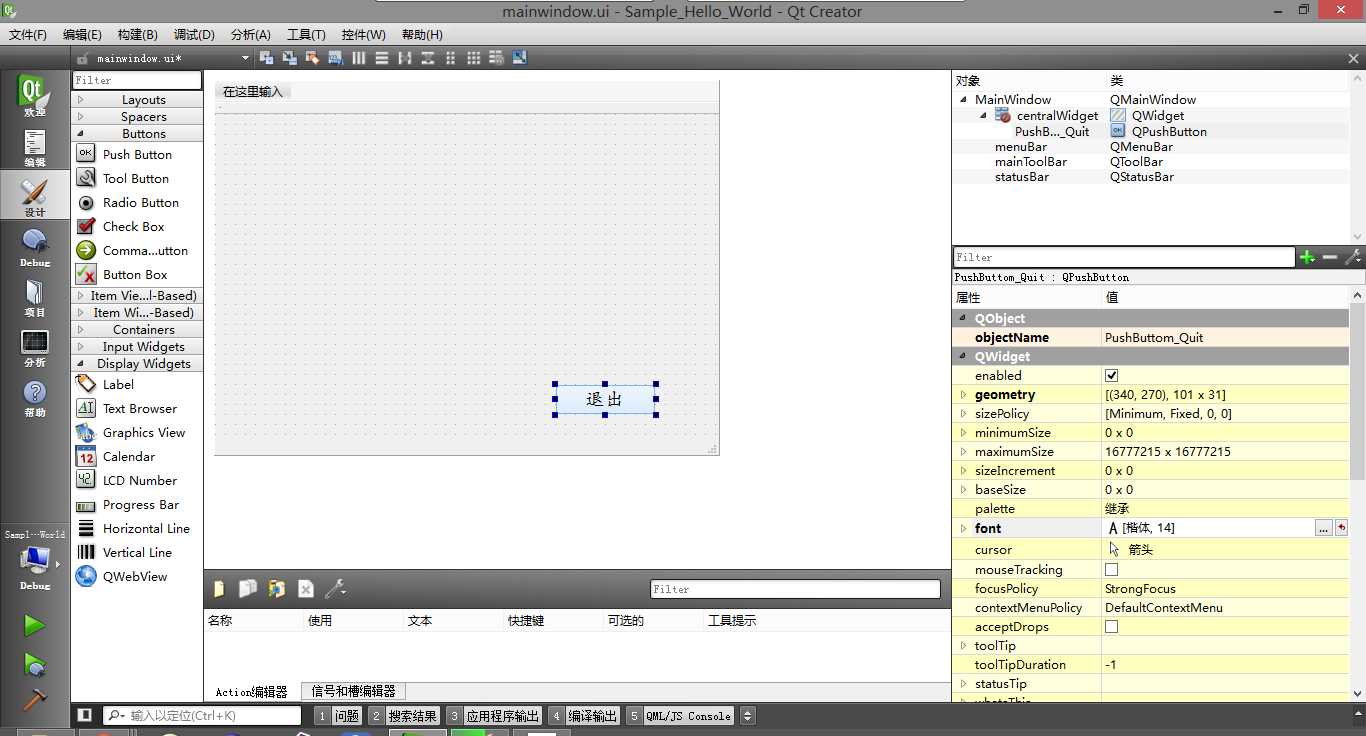1366x736 pixels.
Task: Open wrench configure icon in Action editor
Action: coord(335,589)
